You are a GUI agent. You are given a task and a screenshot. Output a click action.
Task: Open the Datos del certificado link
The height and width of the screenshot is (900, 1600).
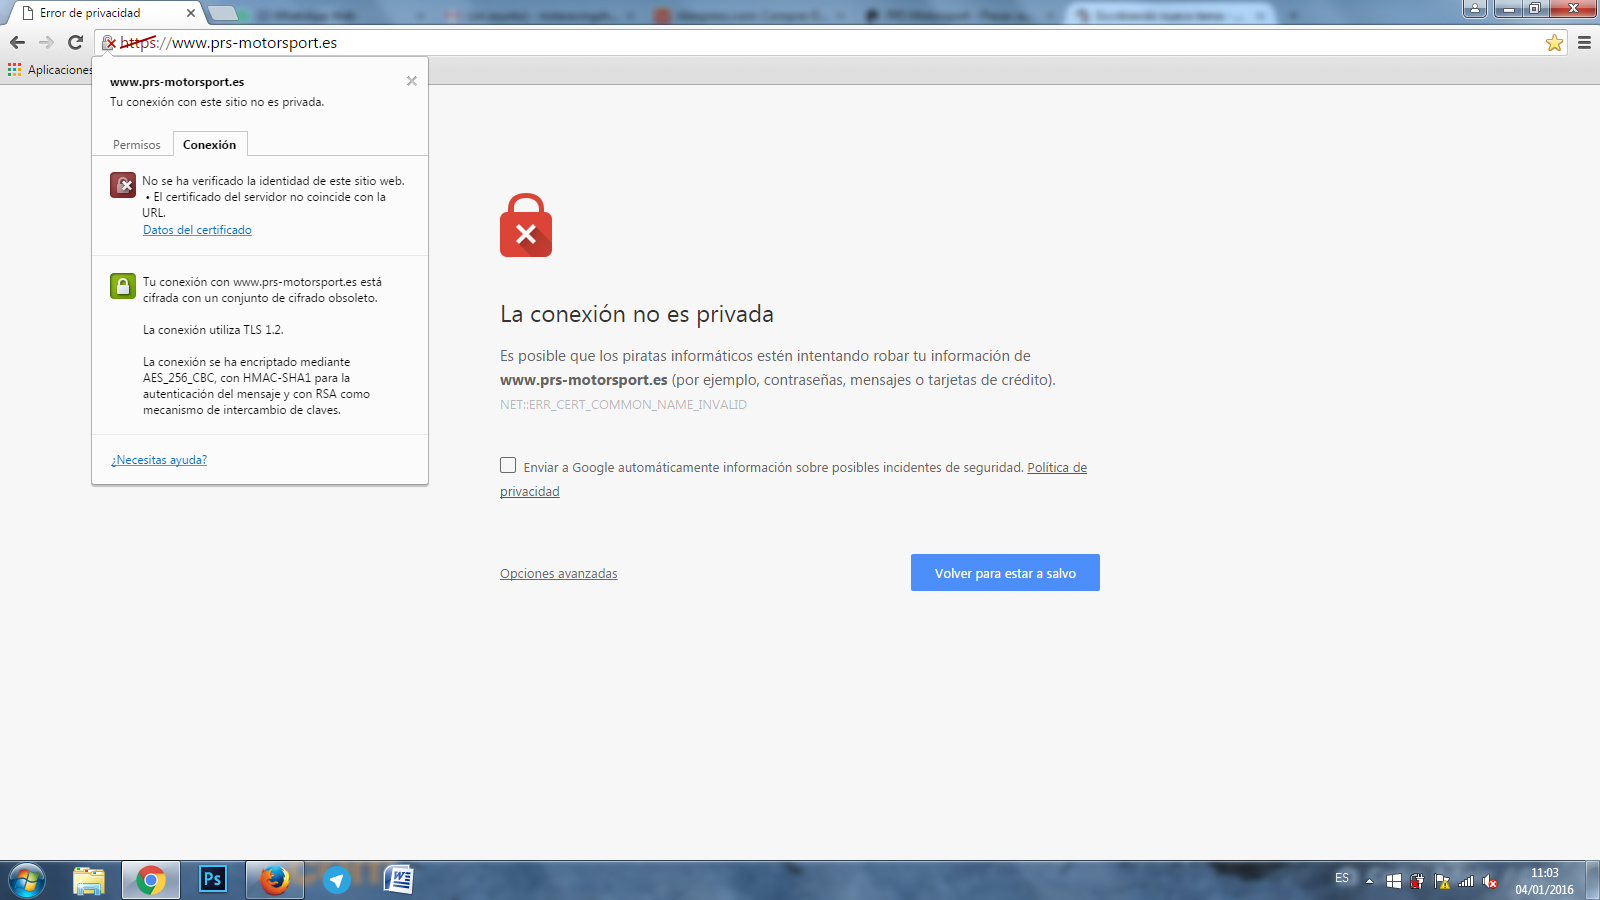[197, 230]
